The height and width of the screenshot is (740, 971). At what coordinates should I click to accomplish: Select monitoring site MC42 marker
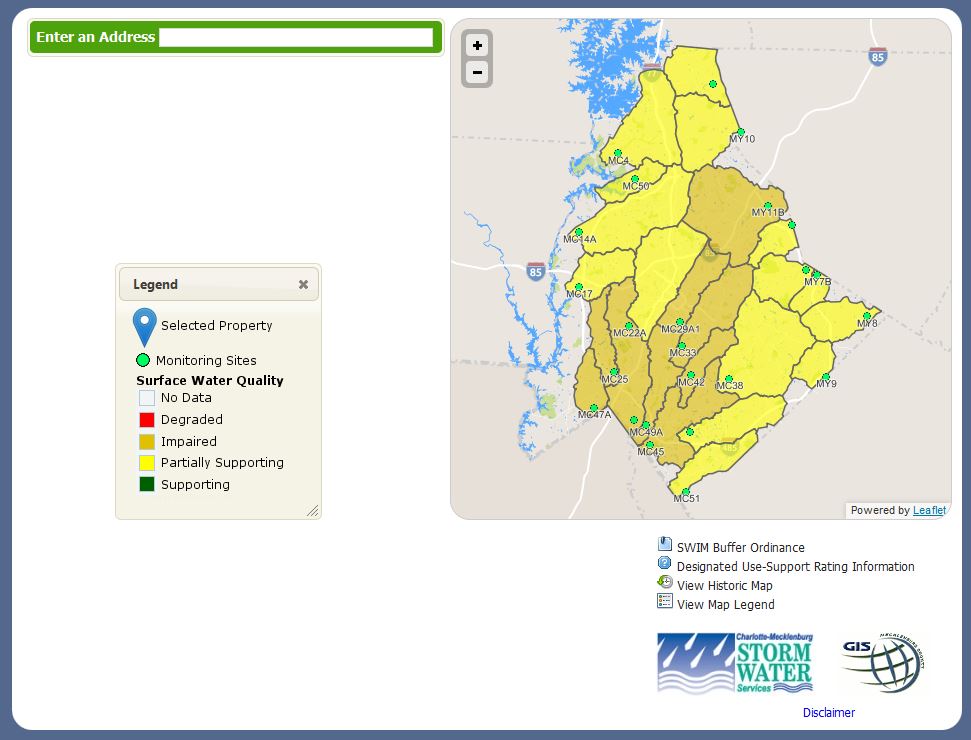tap(690, 375)
